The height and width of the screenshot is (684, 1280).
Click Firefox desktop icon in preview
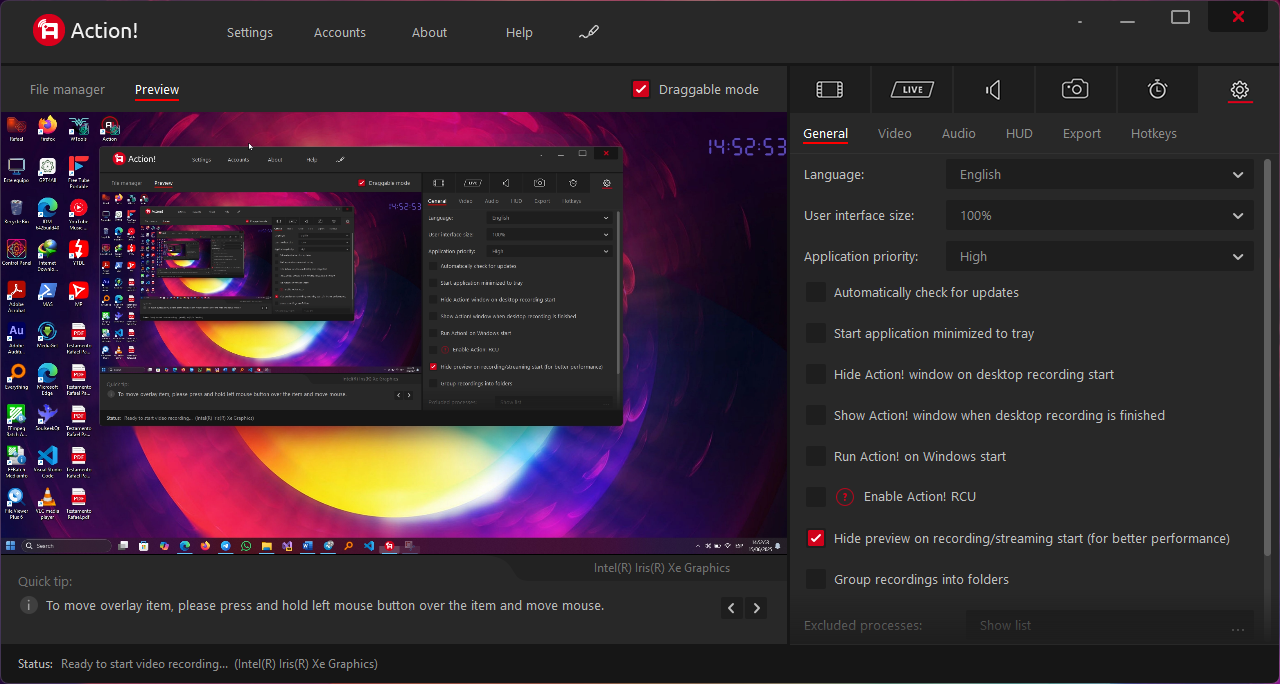click(47, 129)
